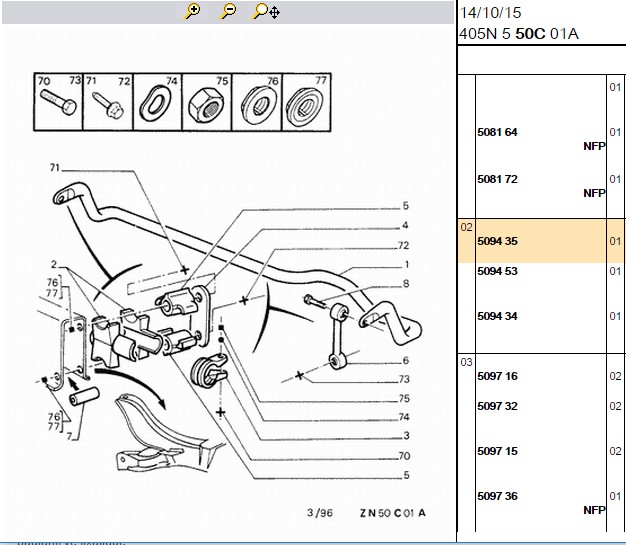The height and width of the screenshot is (545, 626).
Task: Select washer thumbnail 77
Action: [306, 102]
